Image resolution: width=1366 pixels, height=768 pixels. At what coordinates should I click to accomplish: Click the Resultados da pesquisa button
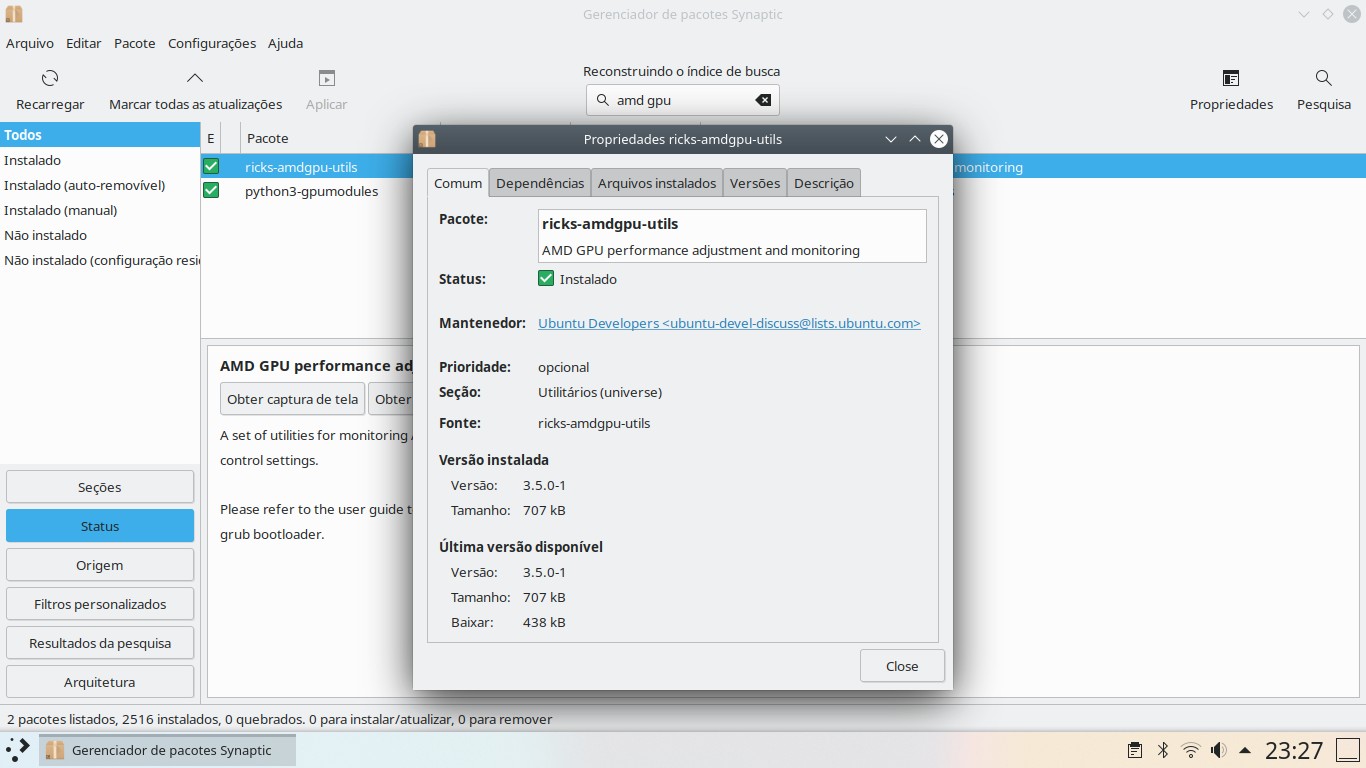click(x=100, y=643)
